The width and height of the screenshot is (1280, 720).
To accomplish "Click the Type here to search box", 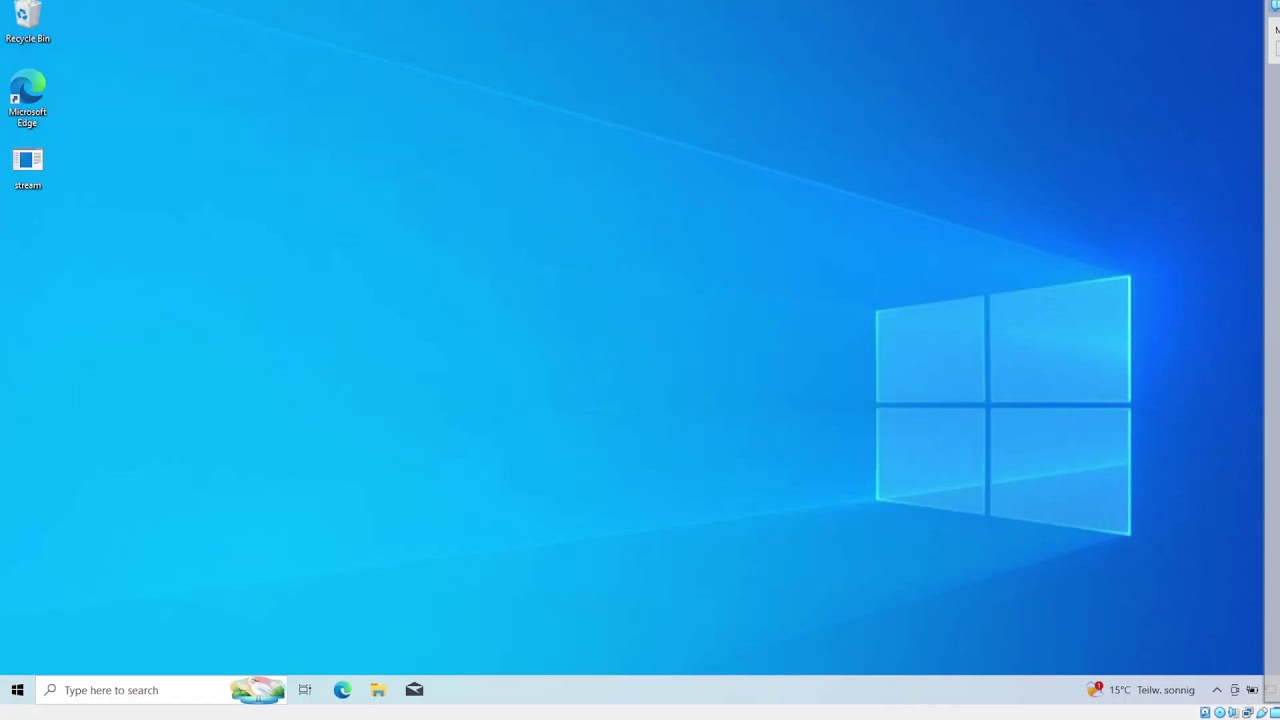I will [x=162, y=690].
